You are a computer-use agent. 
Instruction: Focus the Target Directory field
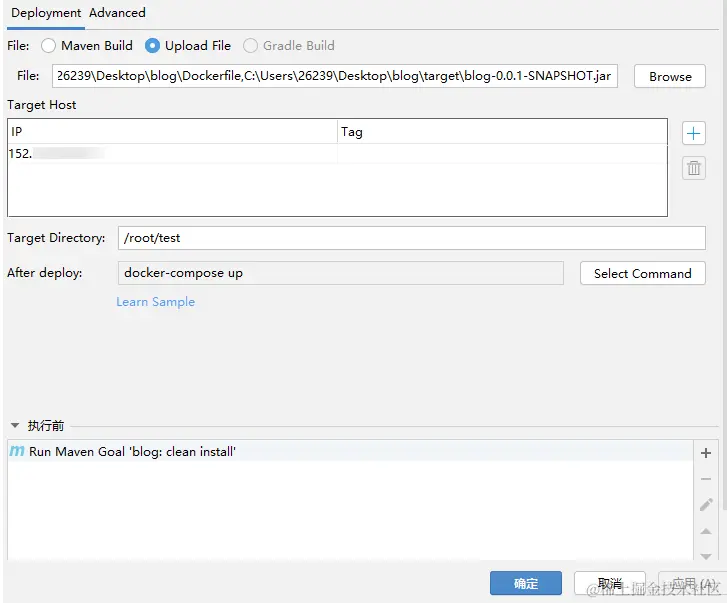tap(412, 238)
